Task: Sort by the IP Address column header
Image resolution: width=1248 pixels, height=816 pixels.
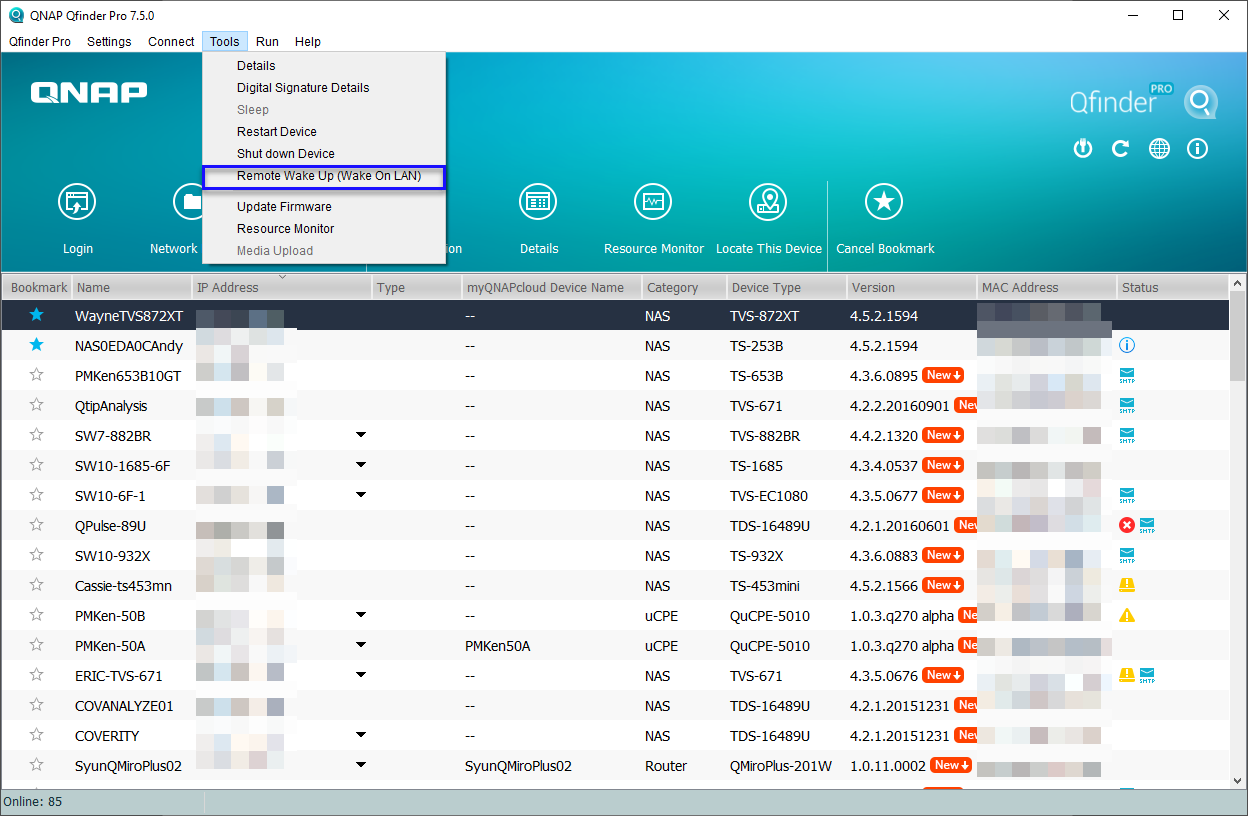Action: pyautogui.click(x=281, y=288)
